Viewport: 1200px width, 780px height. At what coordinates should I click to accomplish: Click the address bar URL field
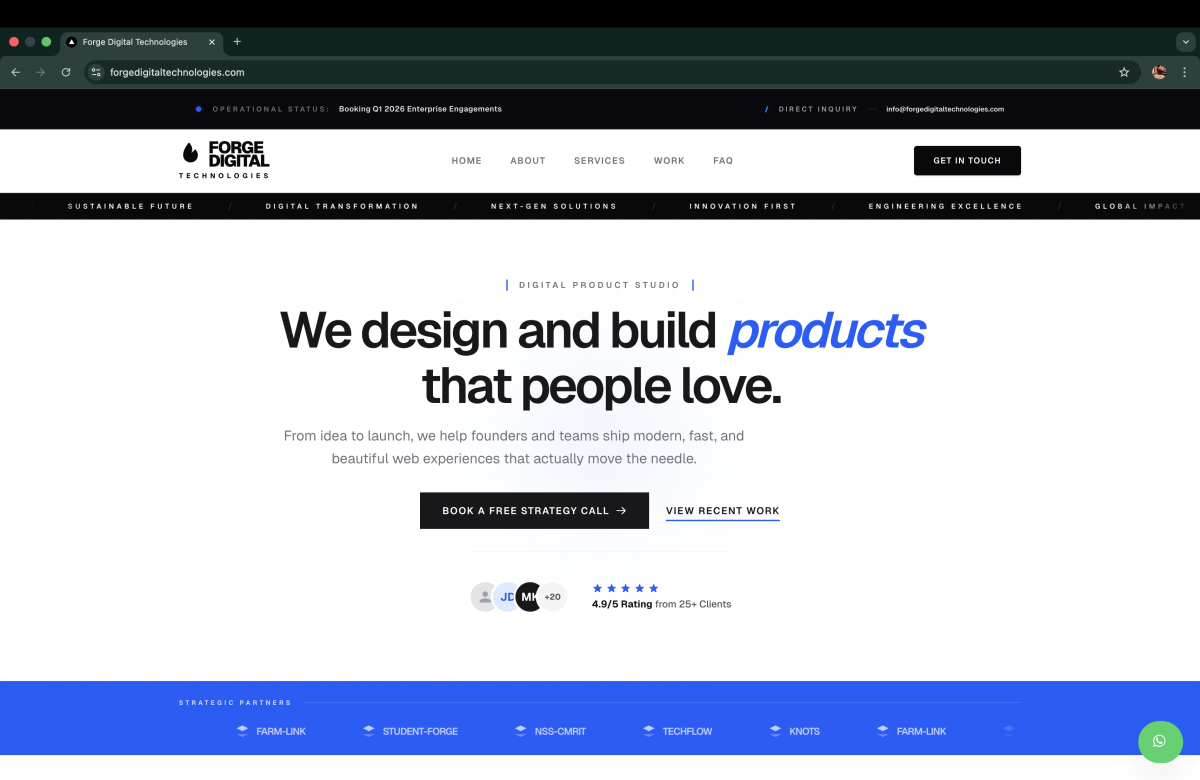pyautogui.click(x=610, y=72)
